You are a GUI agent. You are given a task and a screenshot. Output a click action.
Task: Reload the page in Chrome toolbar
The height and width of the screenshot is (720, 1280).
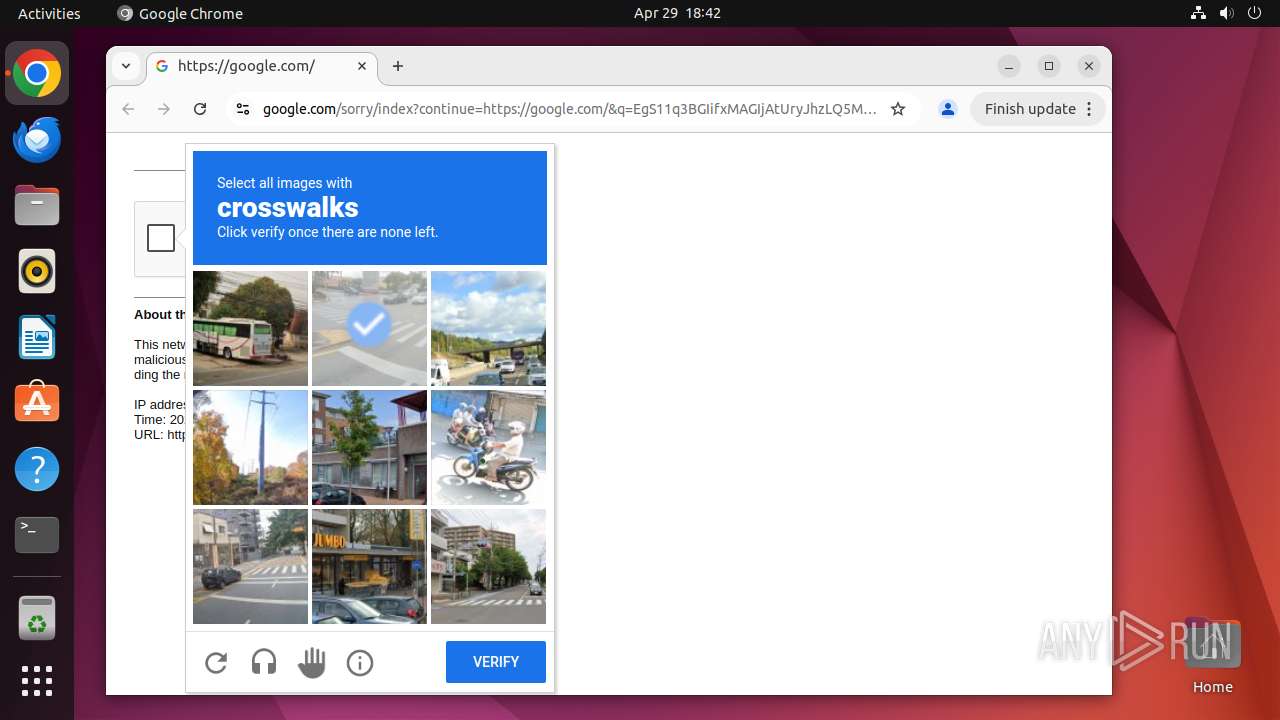point(200,109)
